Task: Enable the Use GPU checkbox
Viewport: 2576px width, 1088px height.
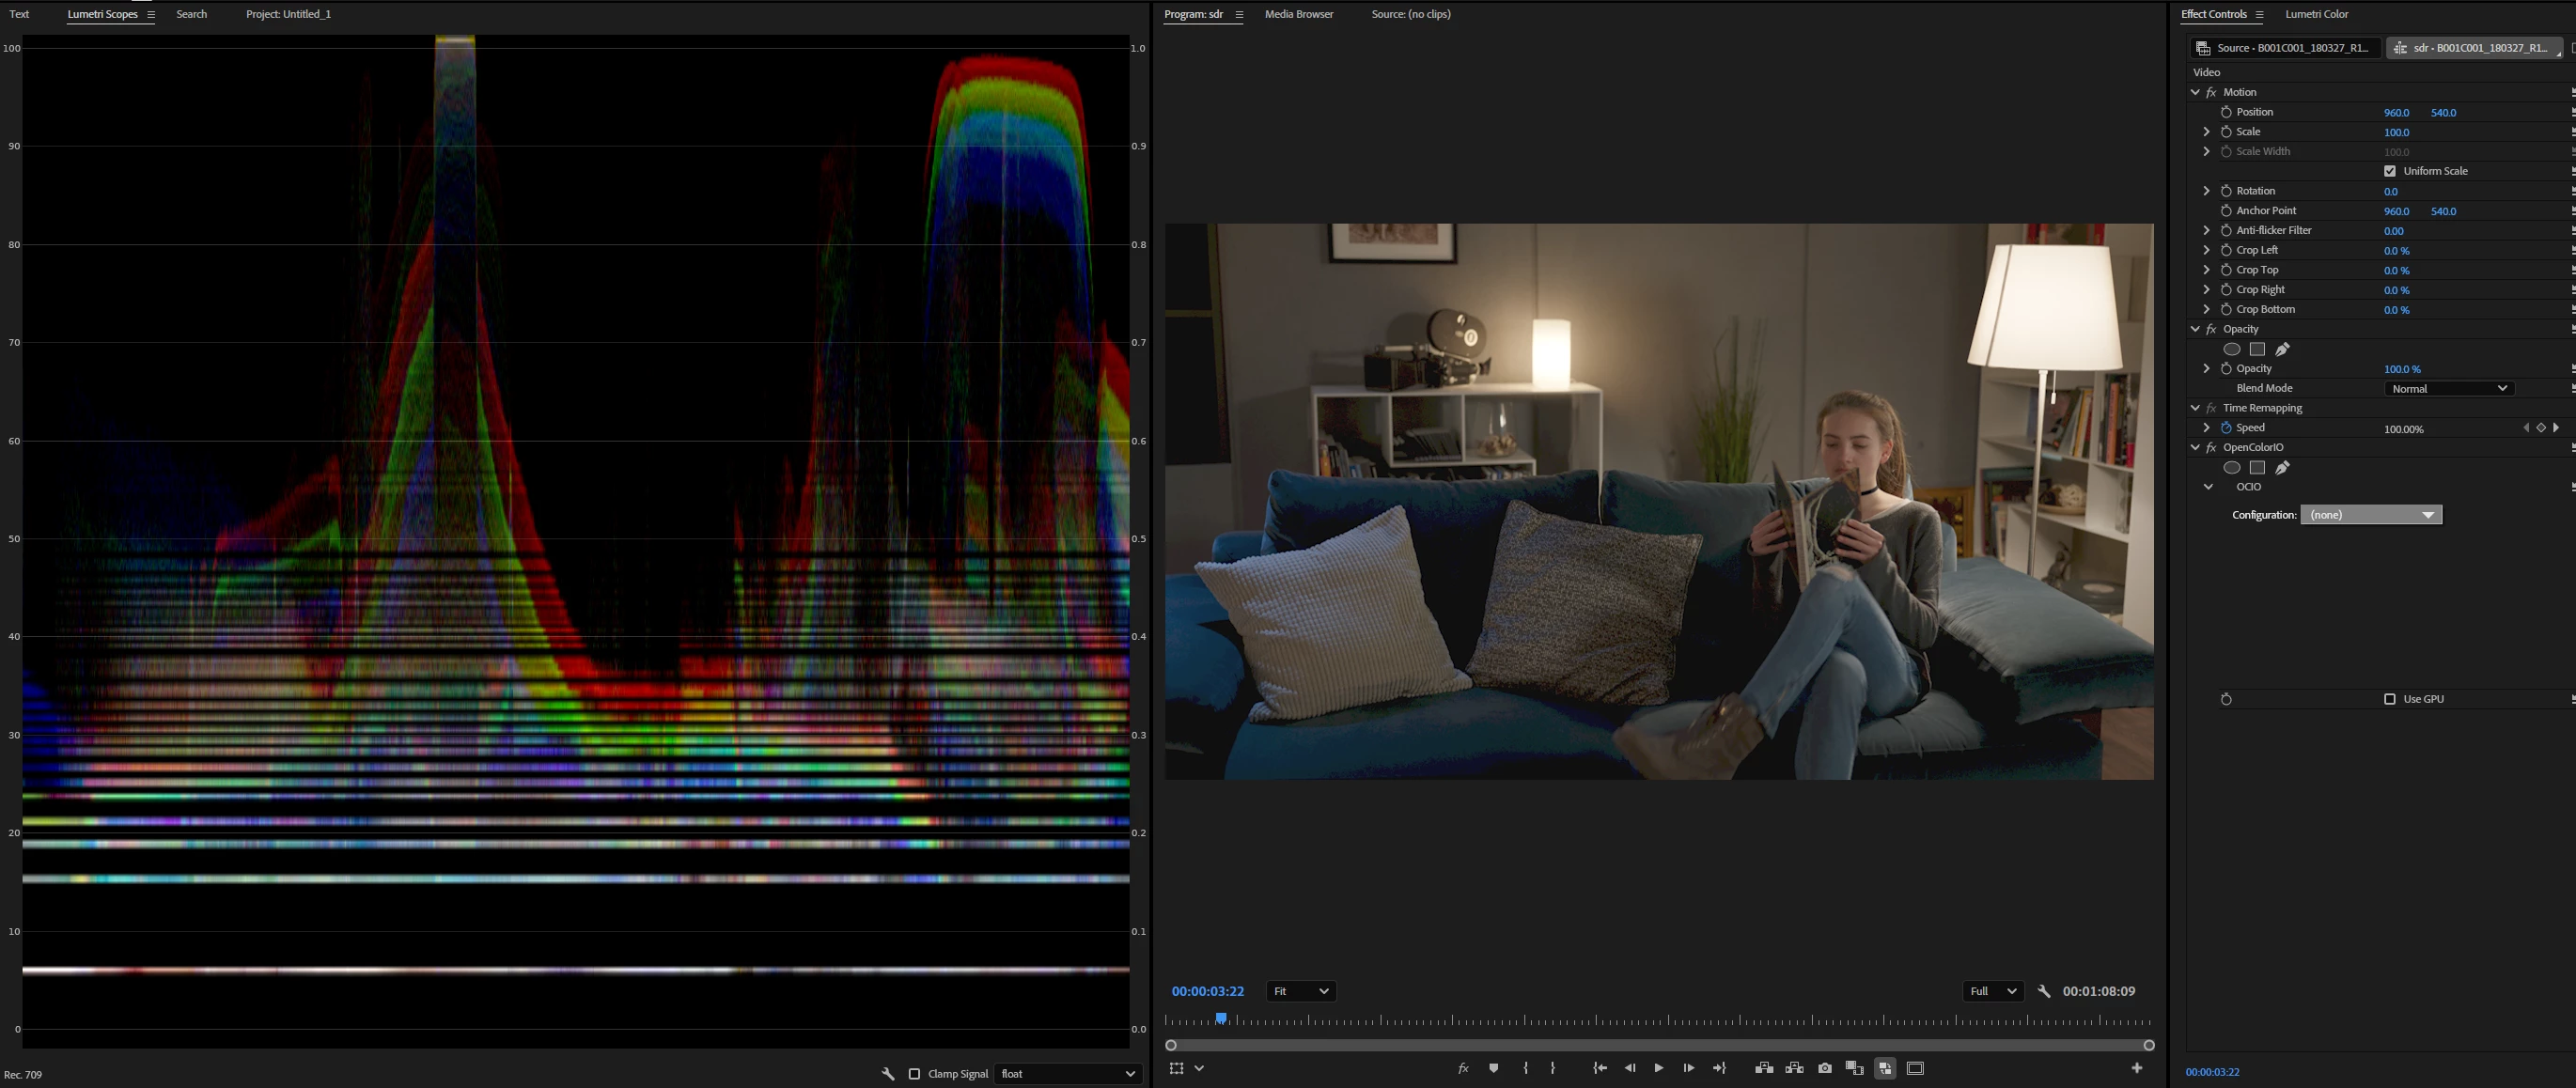Action: pos(2389,699)
